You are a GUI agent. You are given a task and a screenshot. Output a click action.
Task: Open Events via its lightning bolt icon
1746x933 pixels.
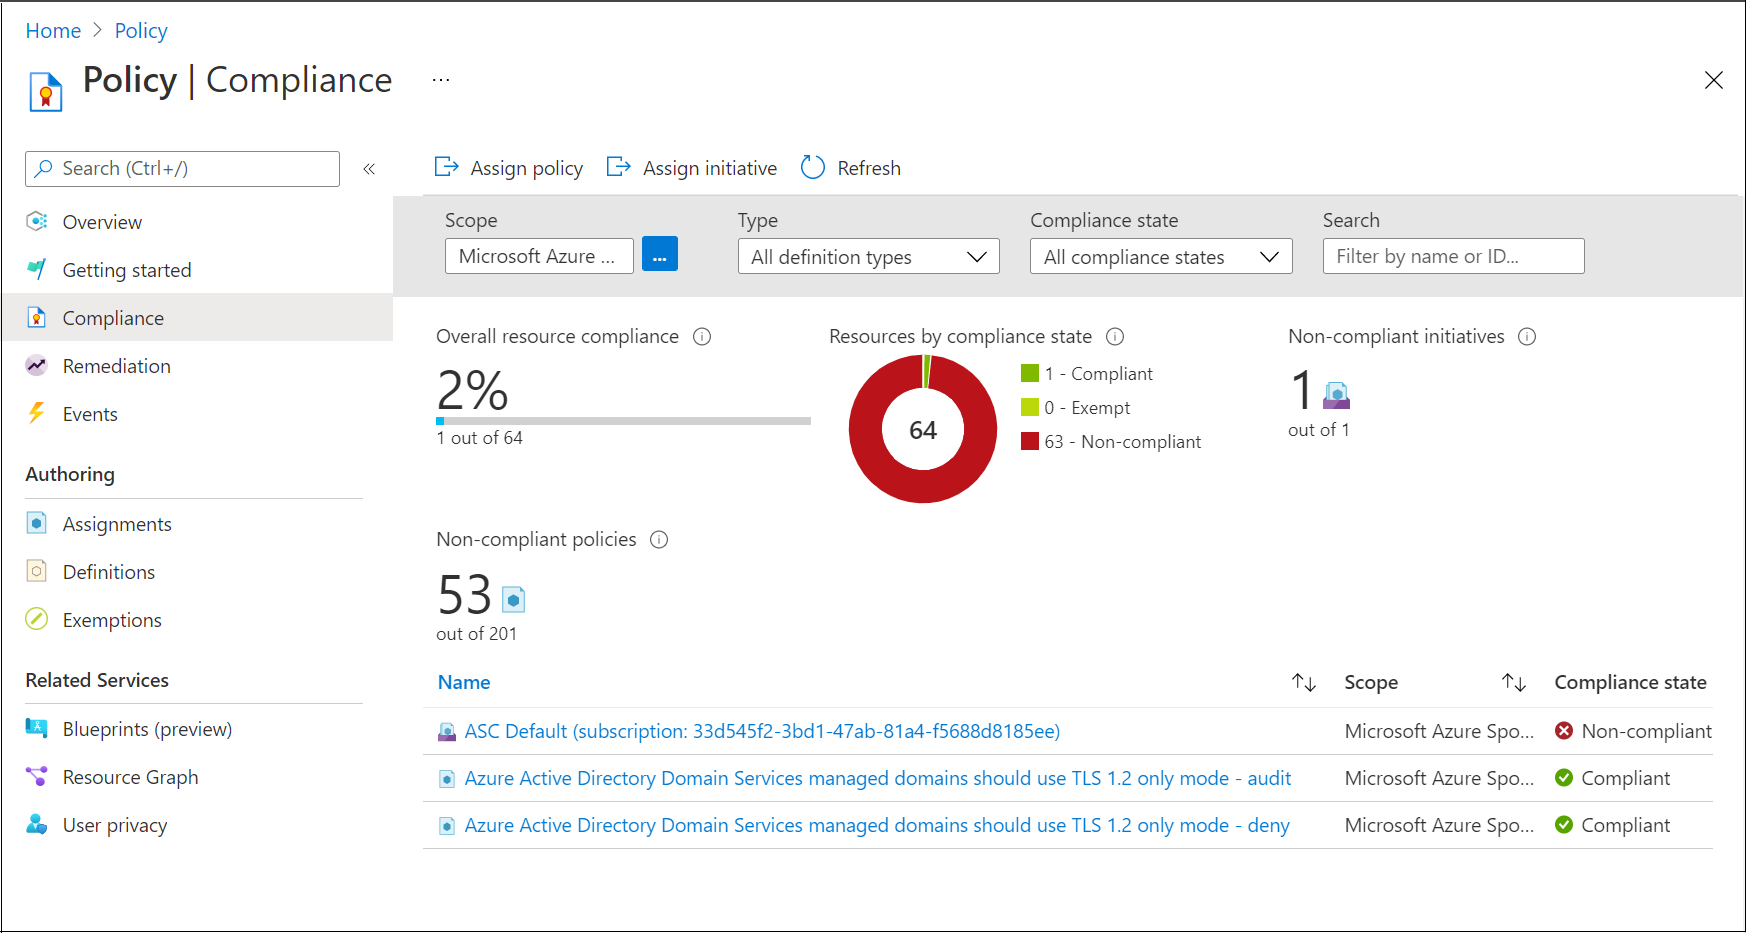(x=36, y=413)
